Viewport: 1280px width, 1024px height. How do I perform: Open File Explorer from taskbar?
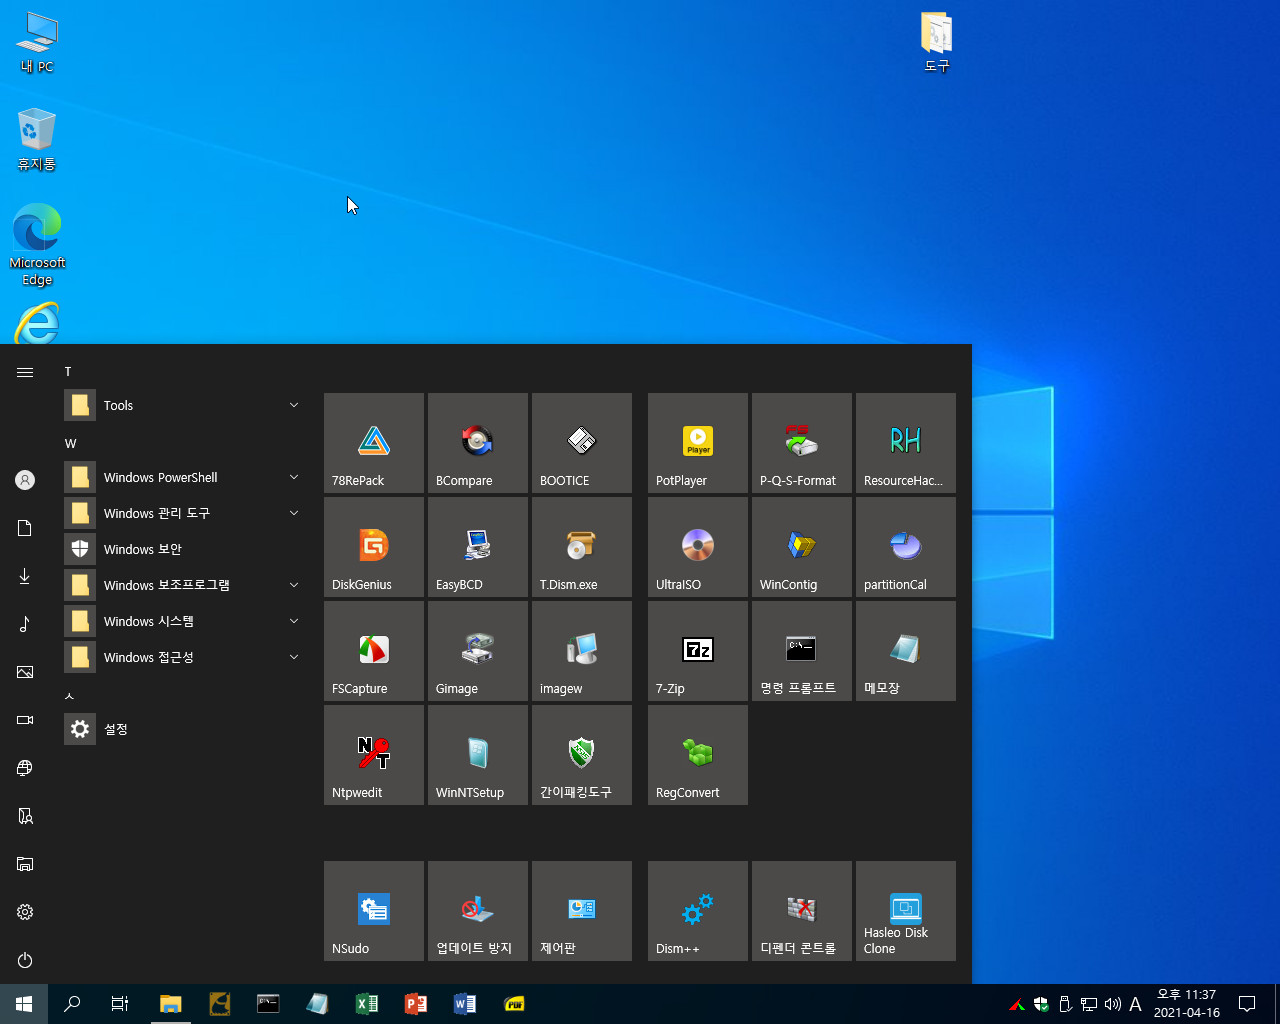click(x=171, y=1004)
